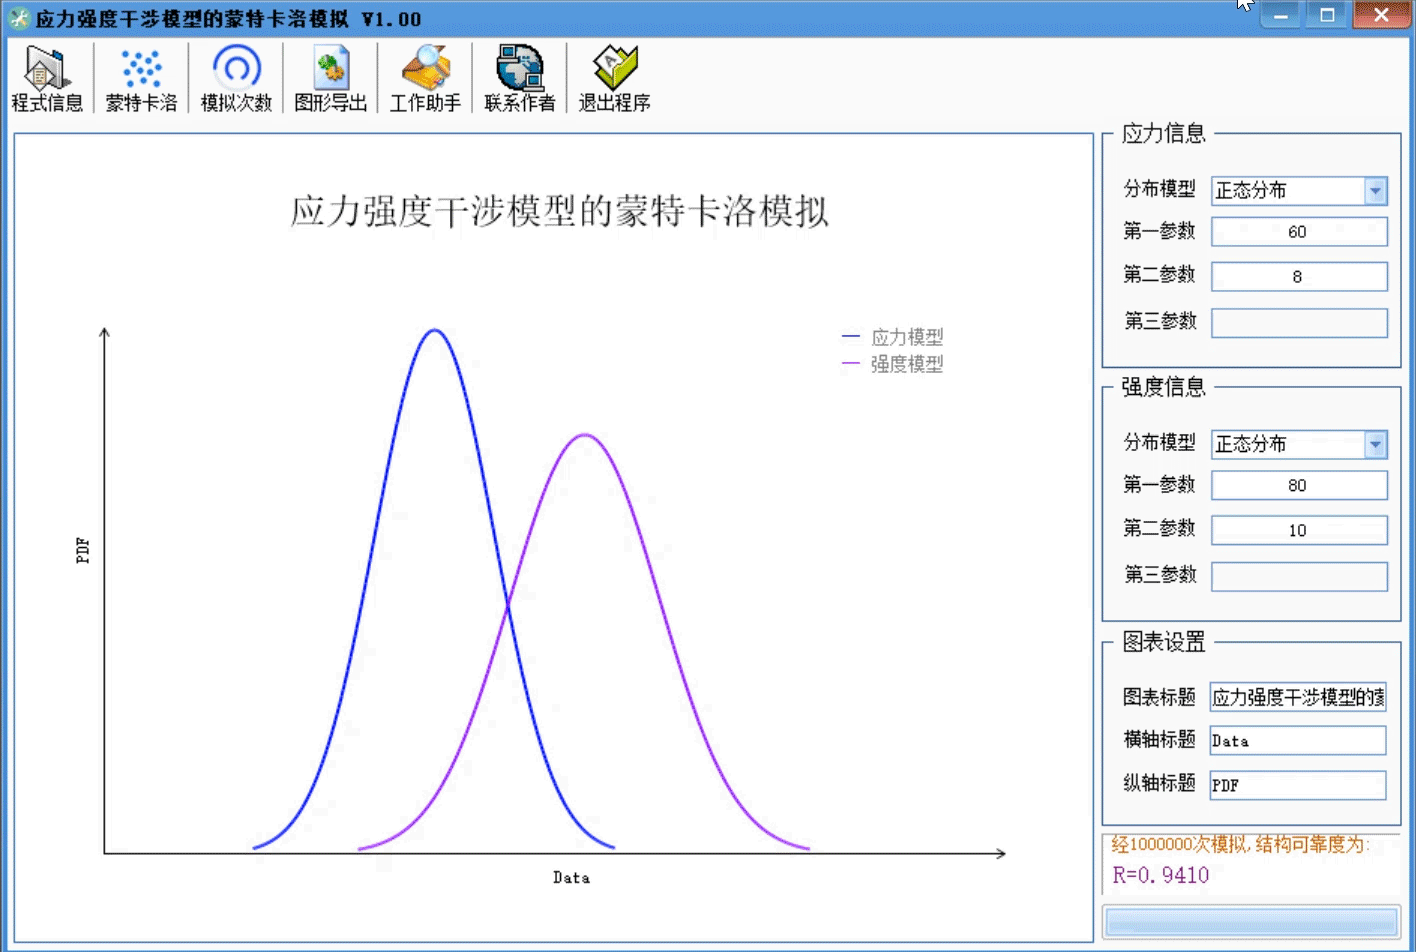Click the Data x-axis label on the chart
Screen dimensions: 1416x952
pos(571,877)
